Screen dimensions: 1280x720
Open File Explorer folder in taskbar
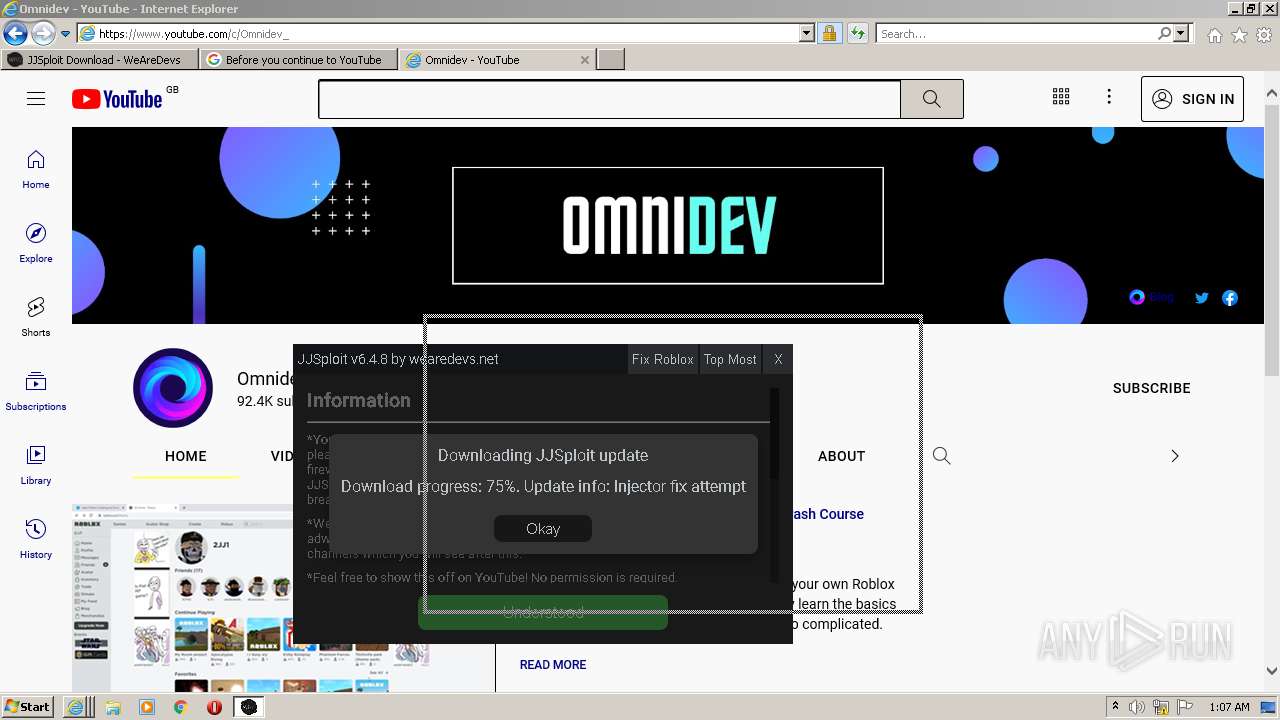(112, 707)
